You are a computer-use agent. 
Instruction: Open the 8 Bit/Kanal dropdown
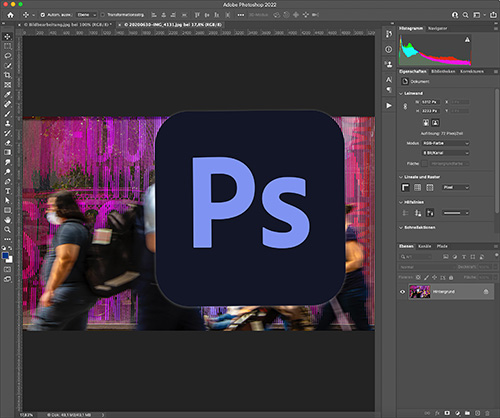446,153
